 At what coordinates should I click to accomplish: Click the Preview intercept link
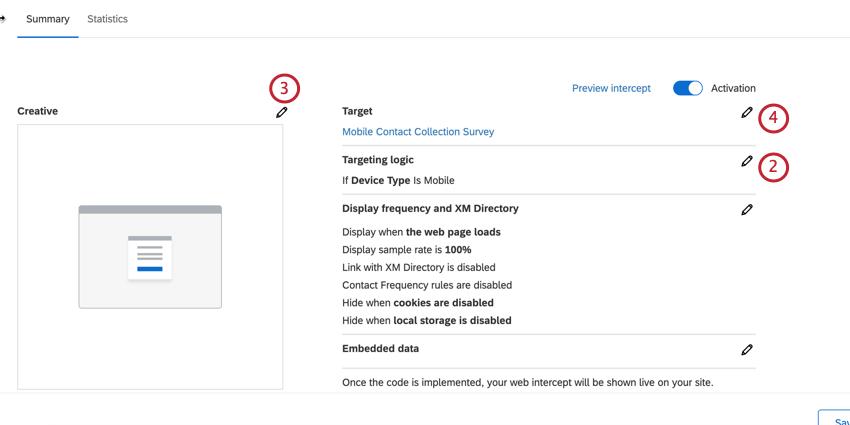pyautogui.click(x=611, y=88)
